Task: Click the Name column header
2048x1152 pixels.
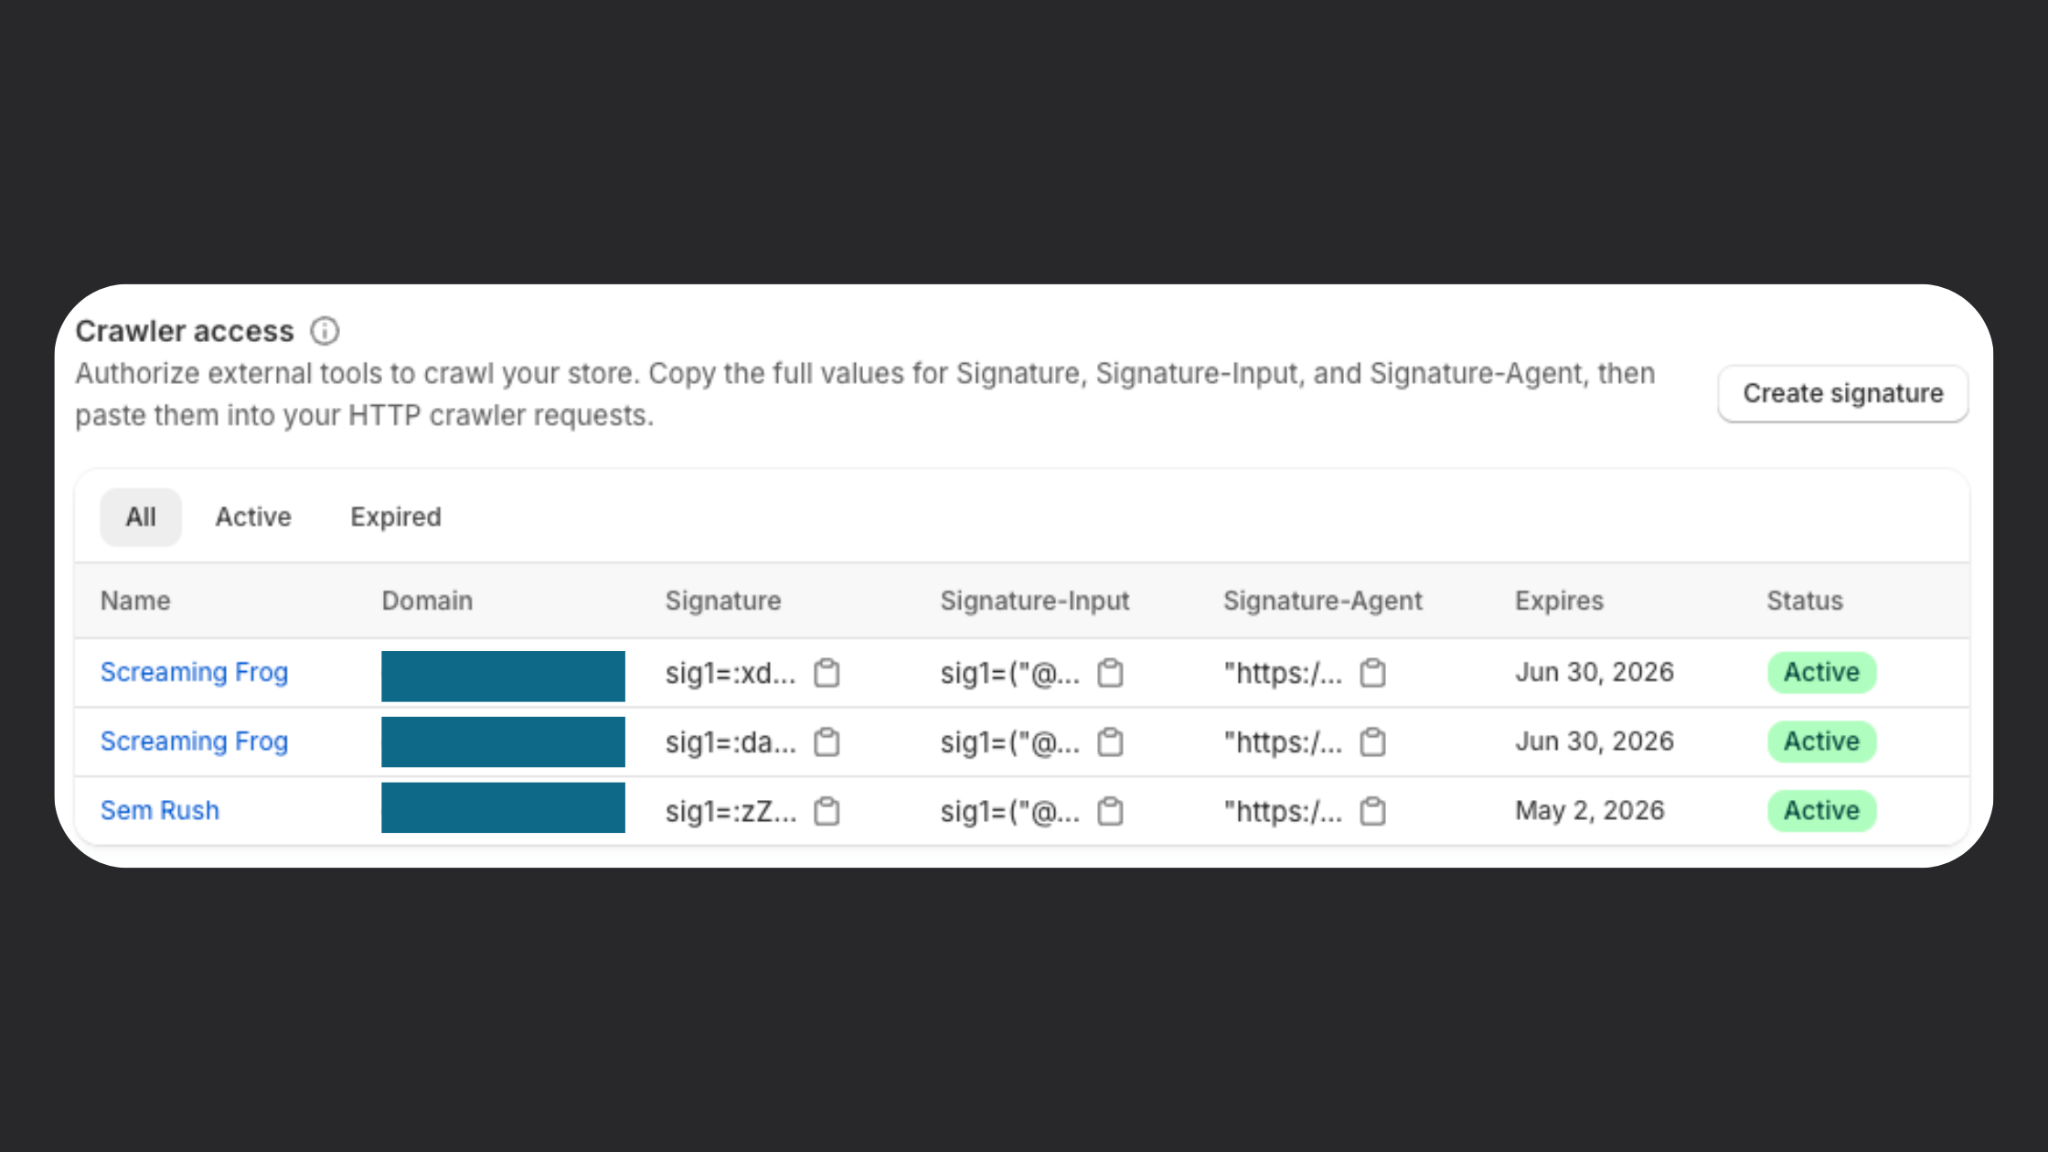Action: pos(134,600)
